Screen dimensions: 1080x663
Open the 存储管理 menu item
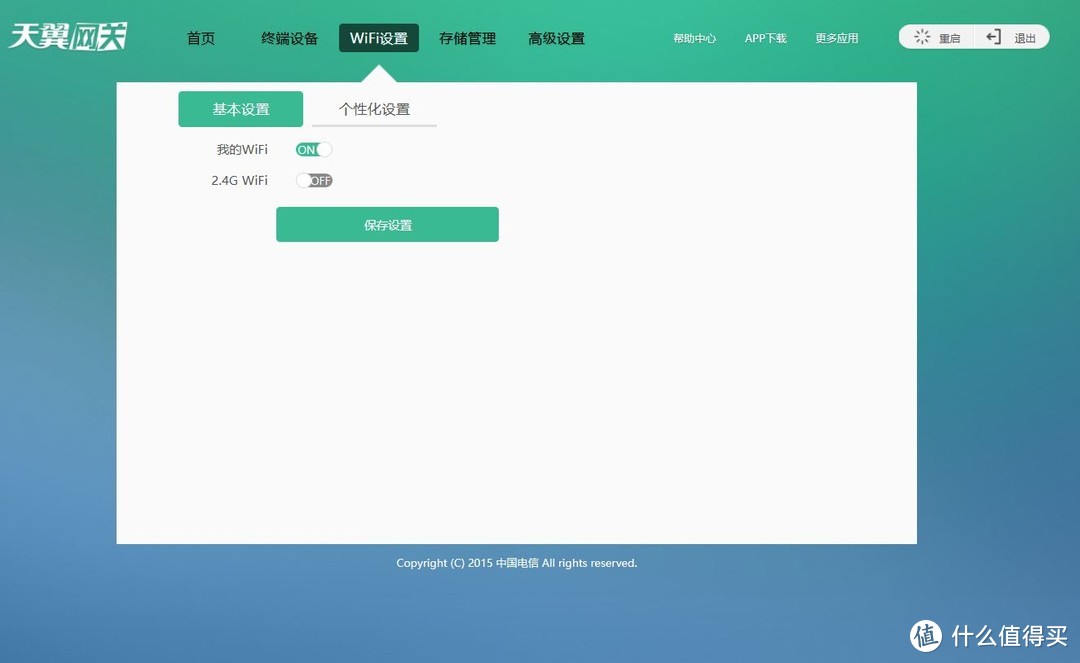[x=467, y=38]
